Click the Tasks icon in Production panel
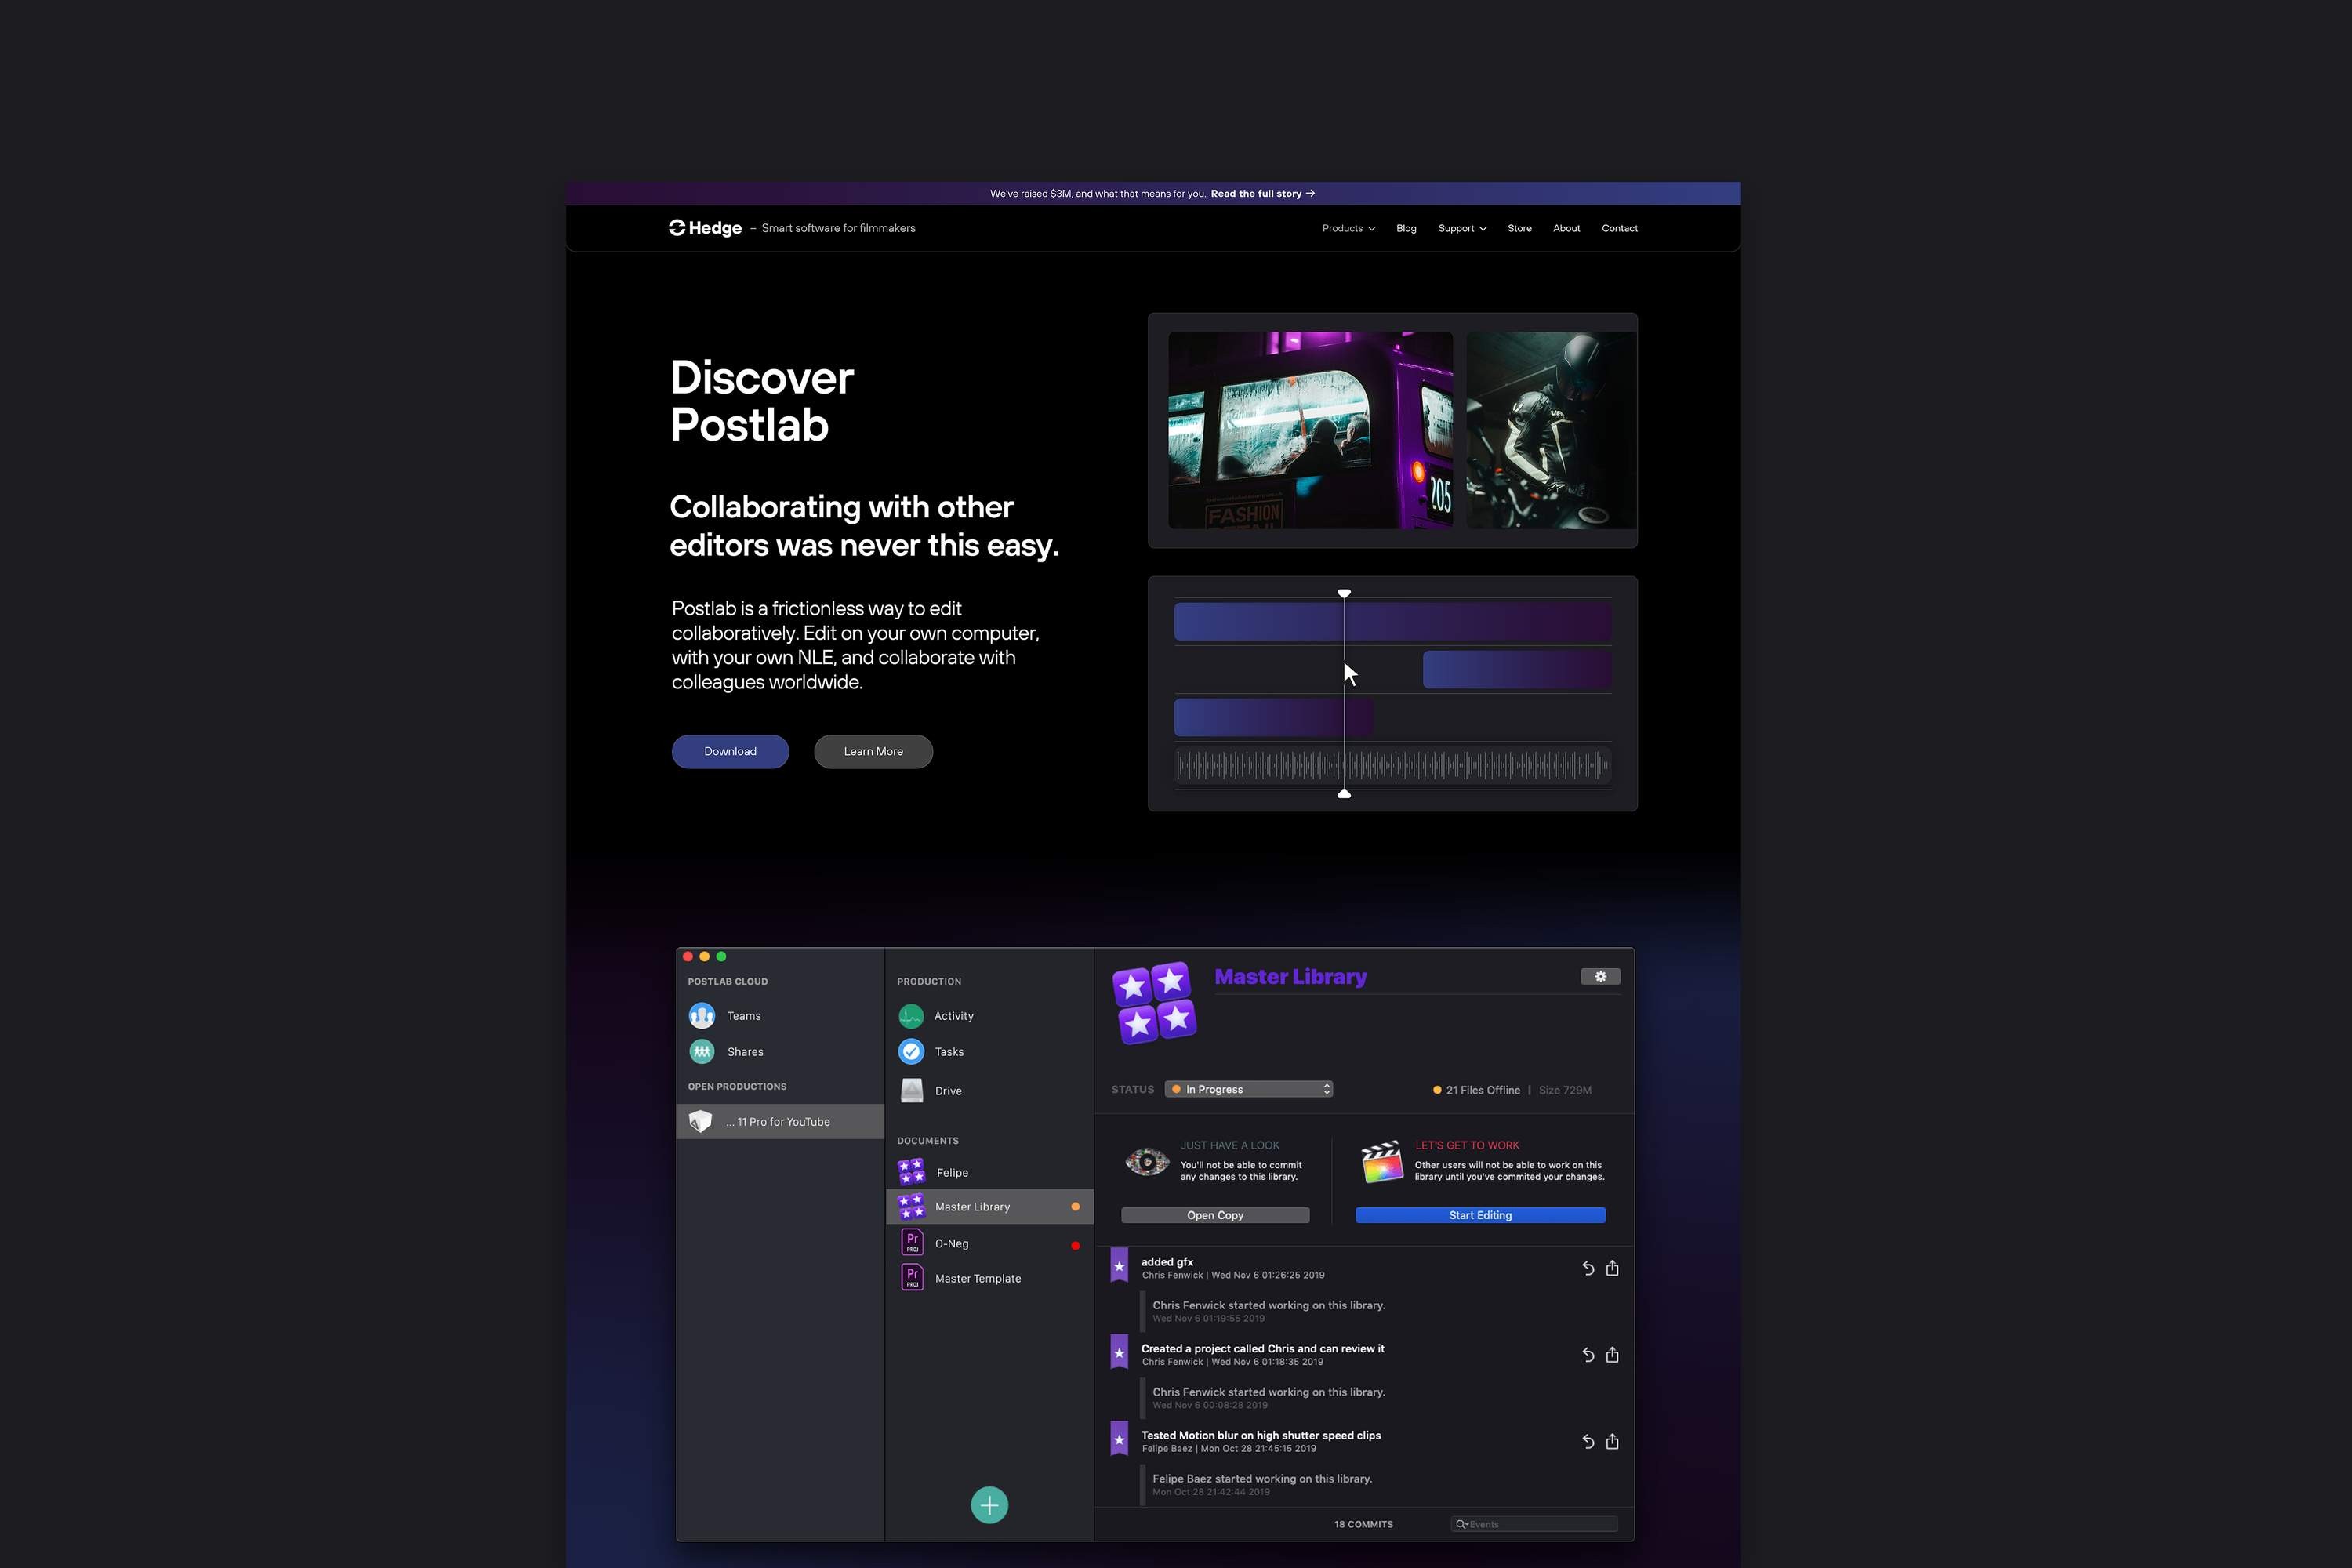The image size is (2352, 1568). tap(912, 1052)
